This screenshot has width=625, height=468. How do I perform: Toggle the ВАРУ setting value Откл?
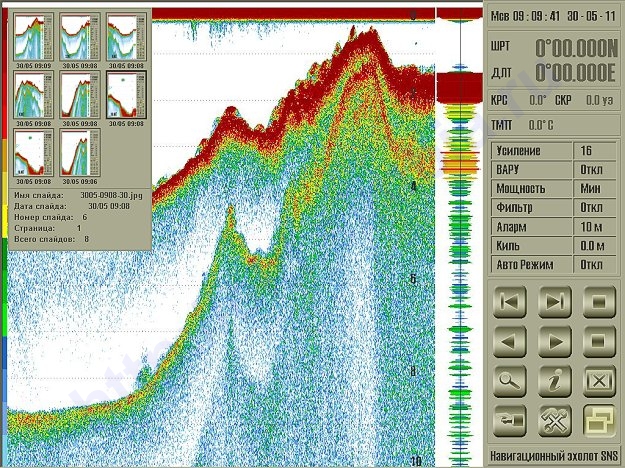pyautogui.click(x=594, y=169)
